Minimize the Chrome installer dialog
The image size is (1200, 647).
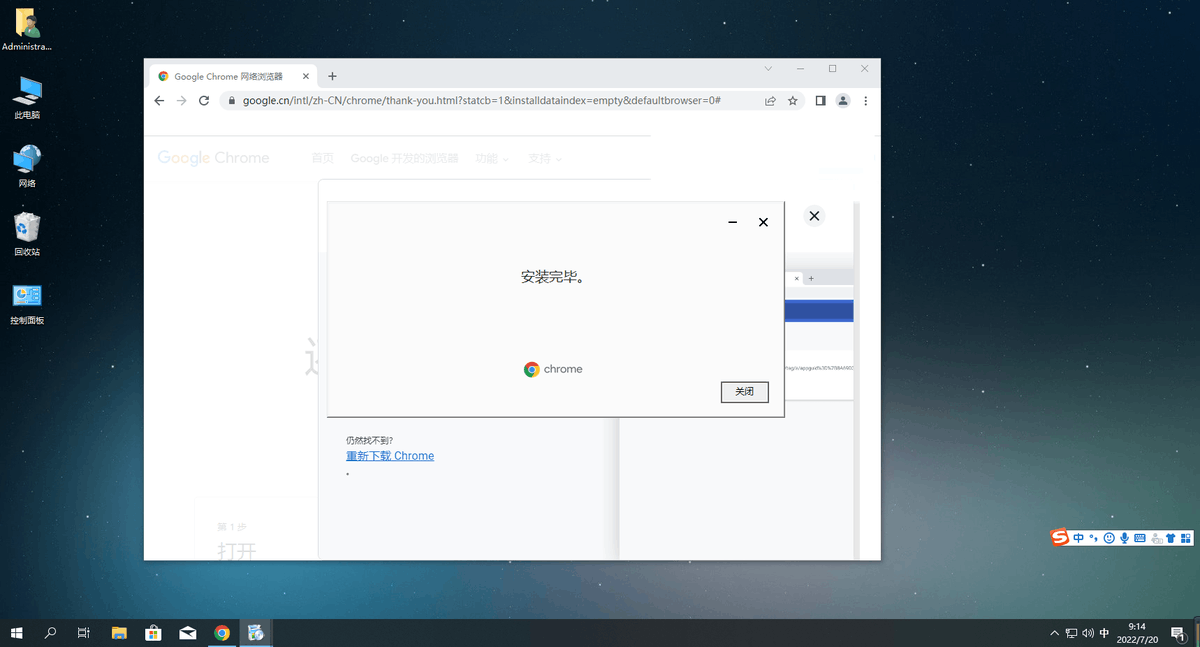[x=733, y=222]
